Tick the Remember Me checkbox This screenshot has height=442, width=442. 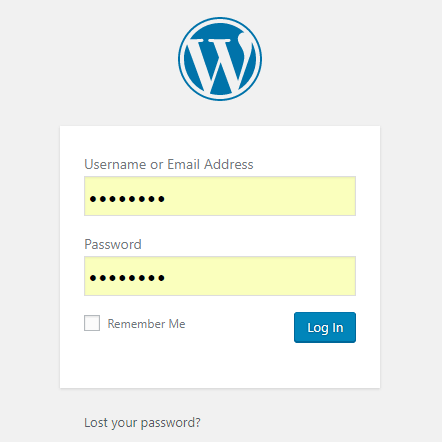click(92, 323)
